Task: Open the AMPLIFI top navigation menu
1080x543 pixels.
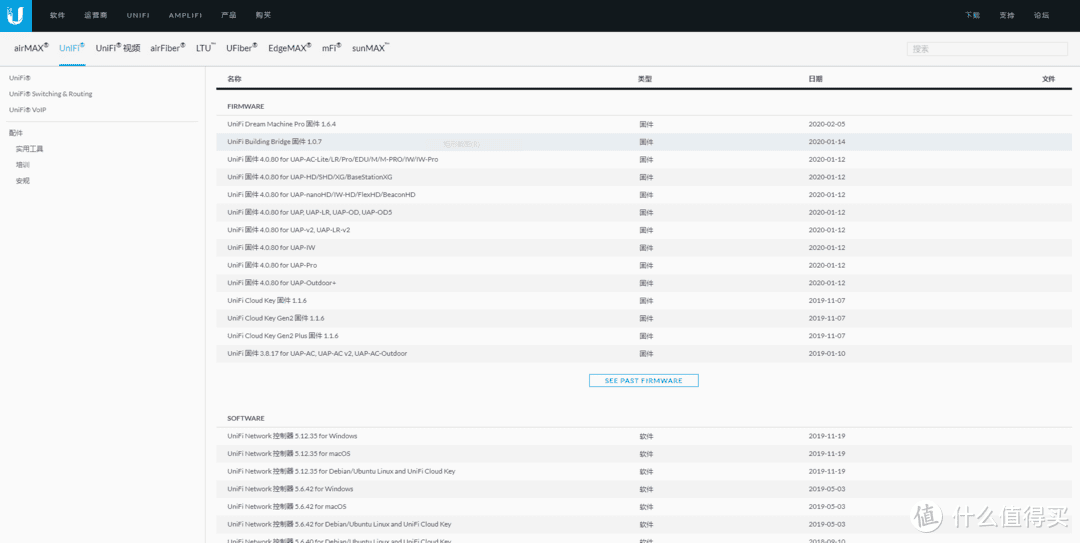Action: coord(185,16)
